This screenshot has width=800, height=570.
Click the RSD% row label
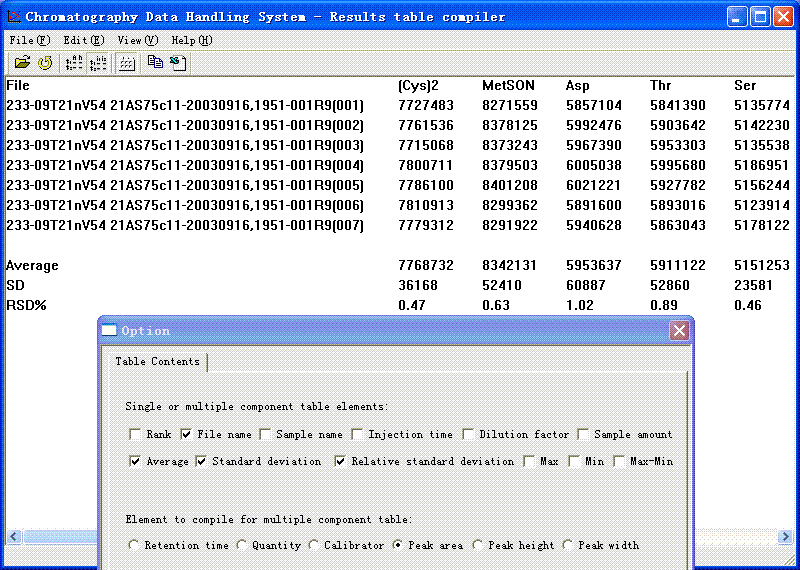[x=27, y=306]
